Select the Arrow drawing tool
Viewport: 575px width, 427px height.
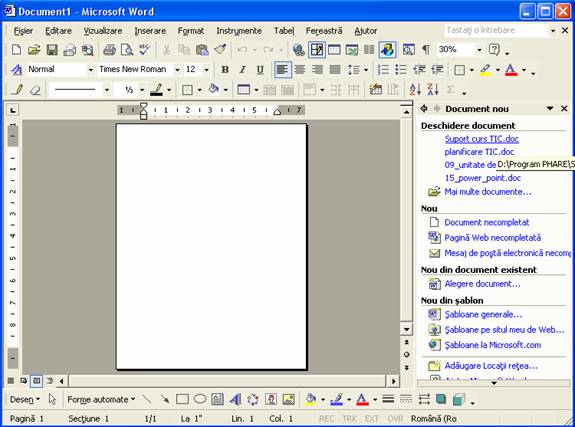(165, 399)
